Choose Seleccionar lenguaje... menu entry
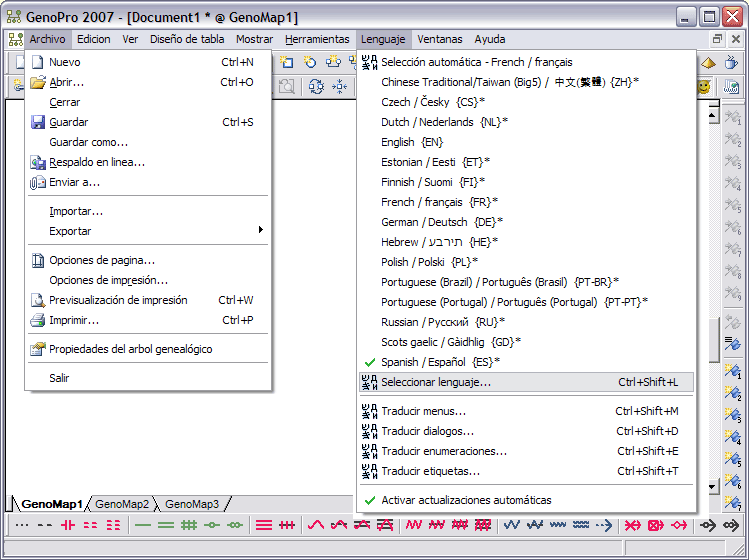Screen dimensions: 749x560 436,382
